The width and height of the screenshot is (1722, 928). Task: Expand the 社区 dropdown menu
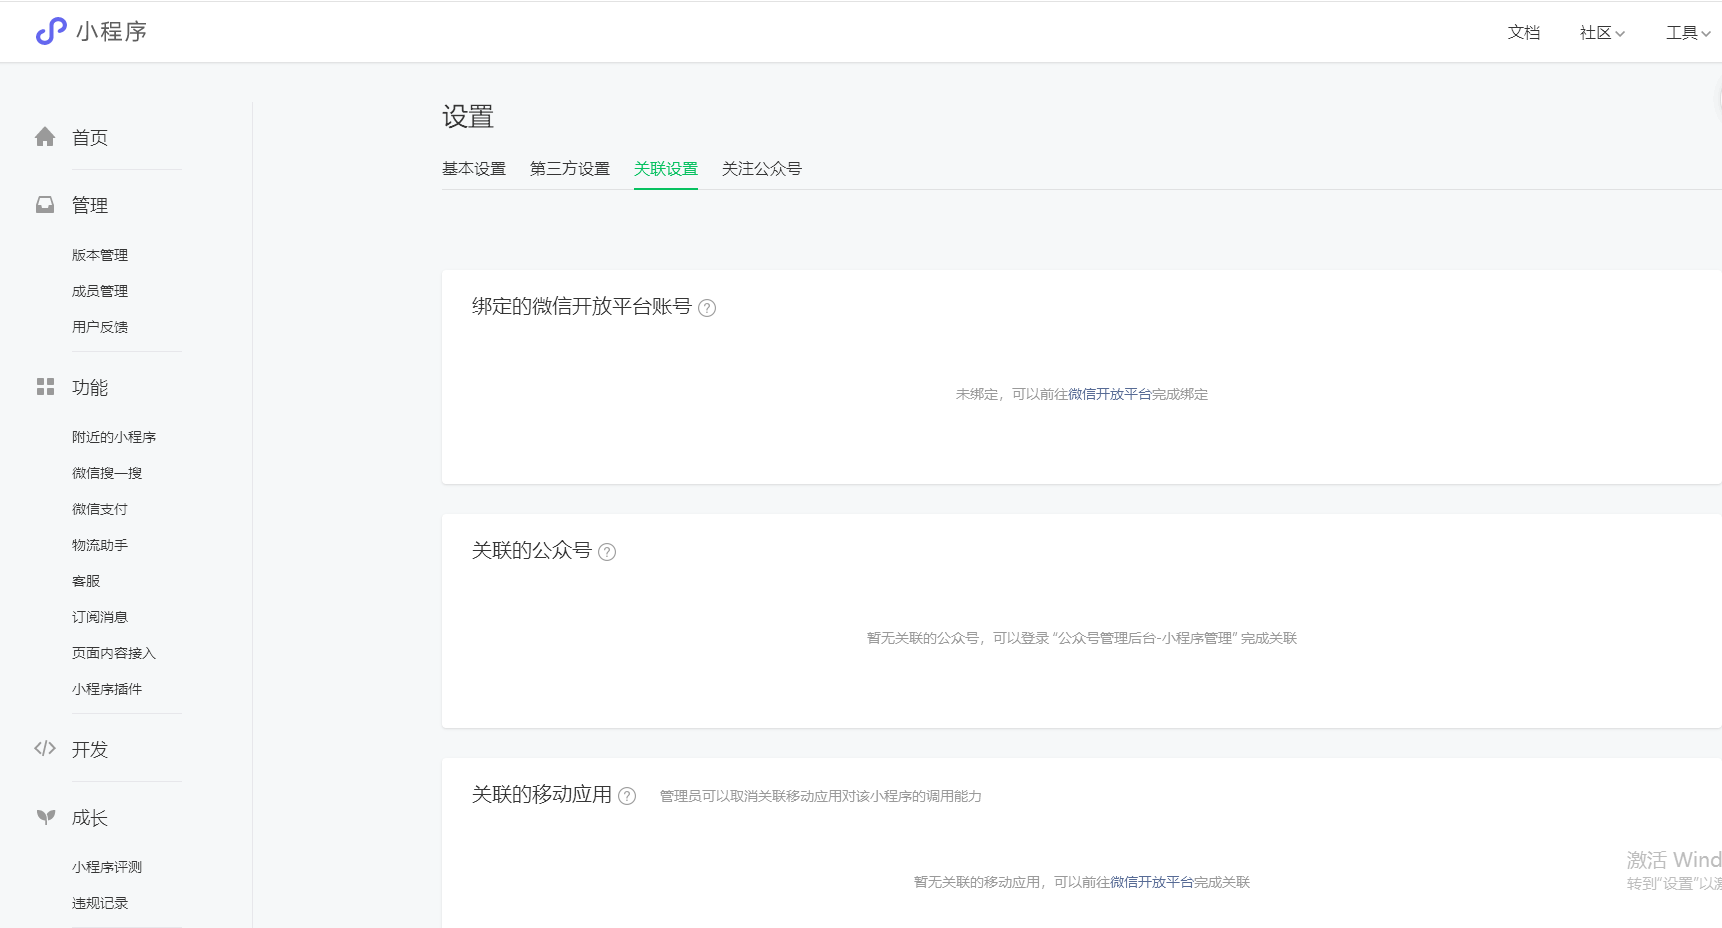(1602, 33)
